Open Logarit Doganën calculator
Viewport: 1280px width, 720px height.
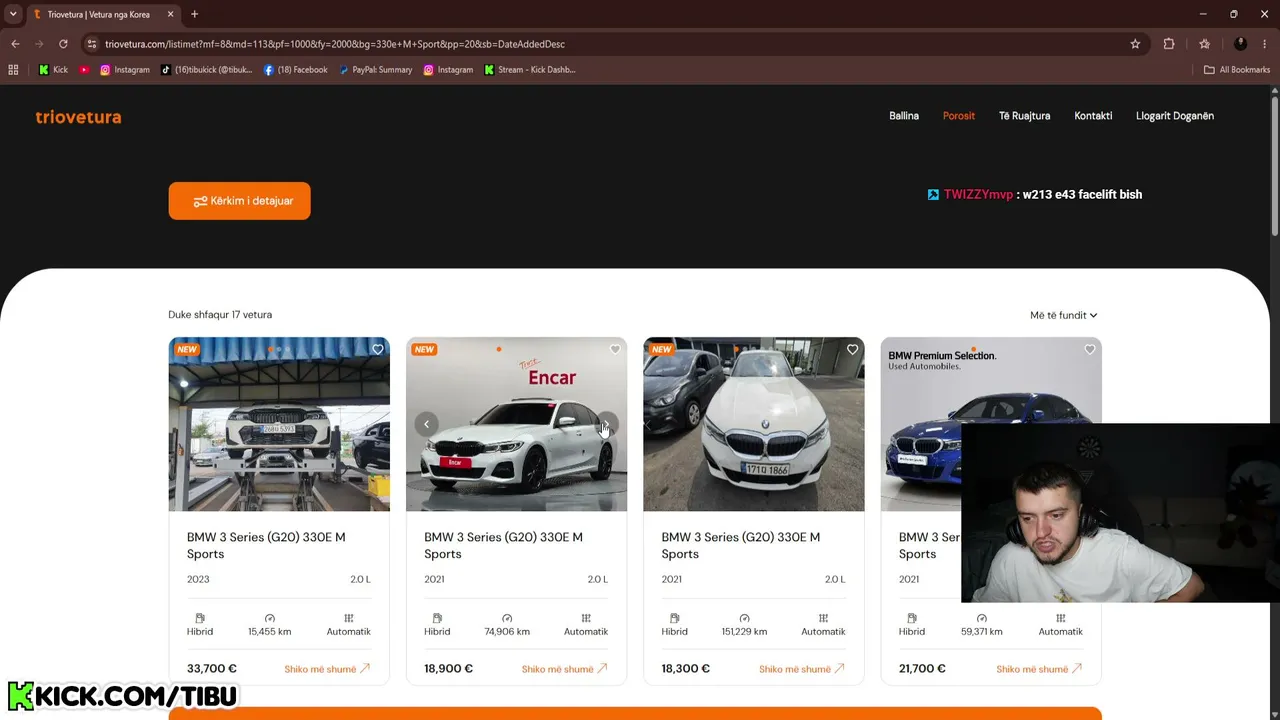click(x=1175, y=116)
